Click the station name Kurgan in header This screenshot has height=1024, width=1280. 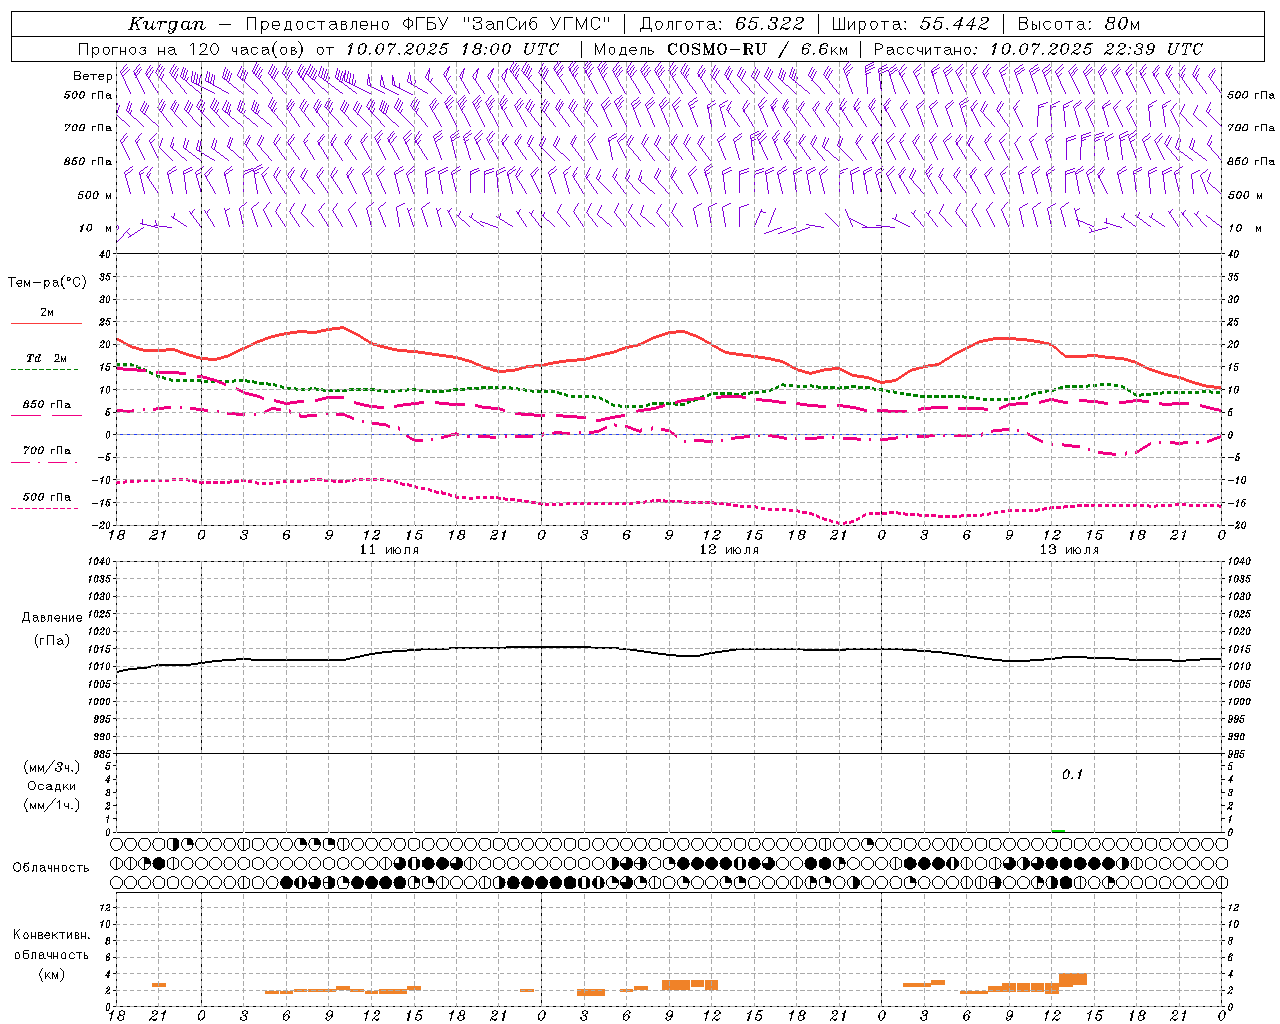pyautogui.click(x=167, y=24)
